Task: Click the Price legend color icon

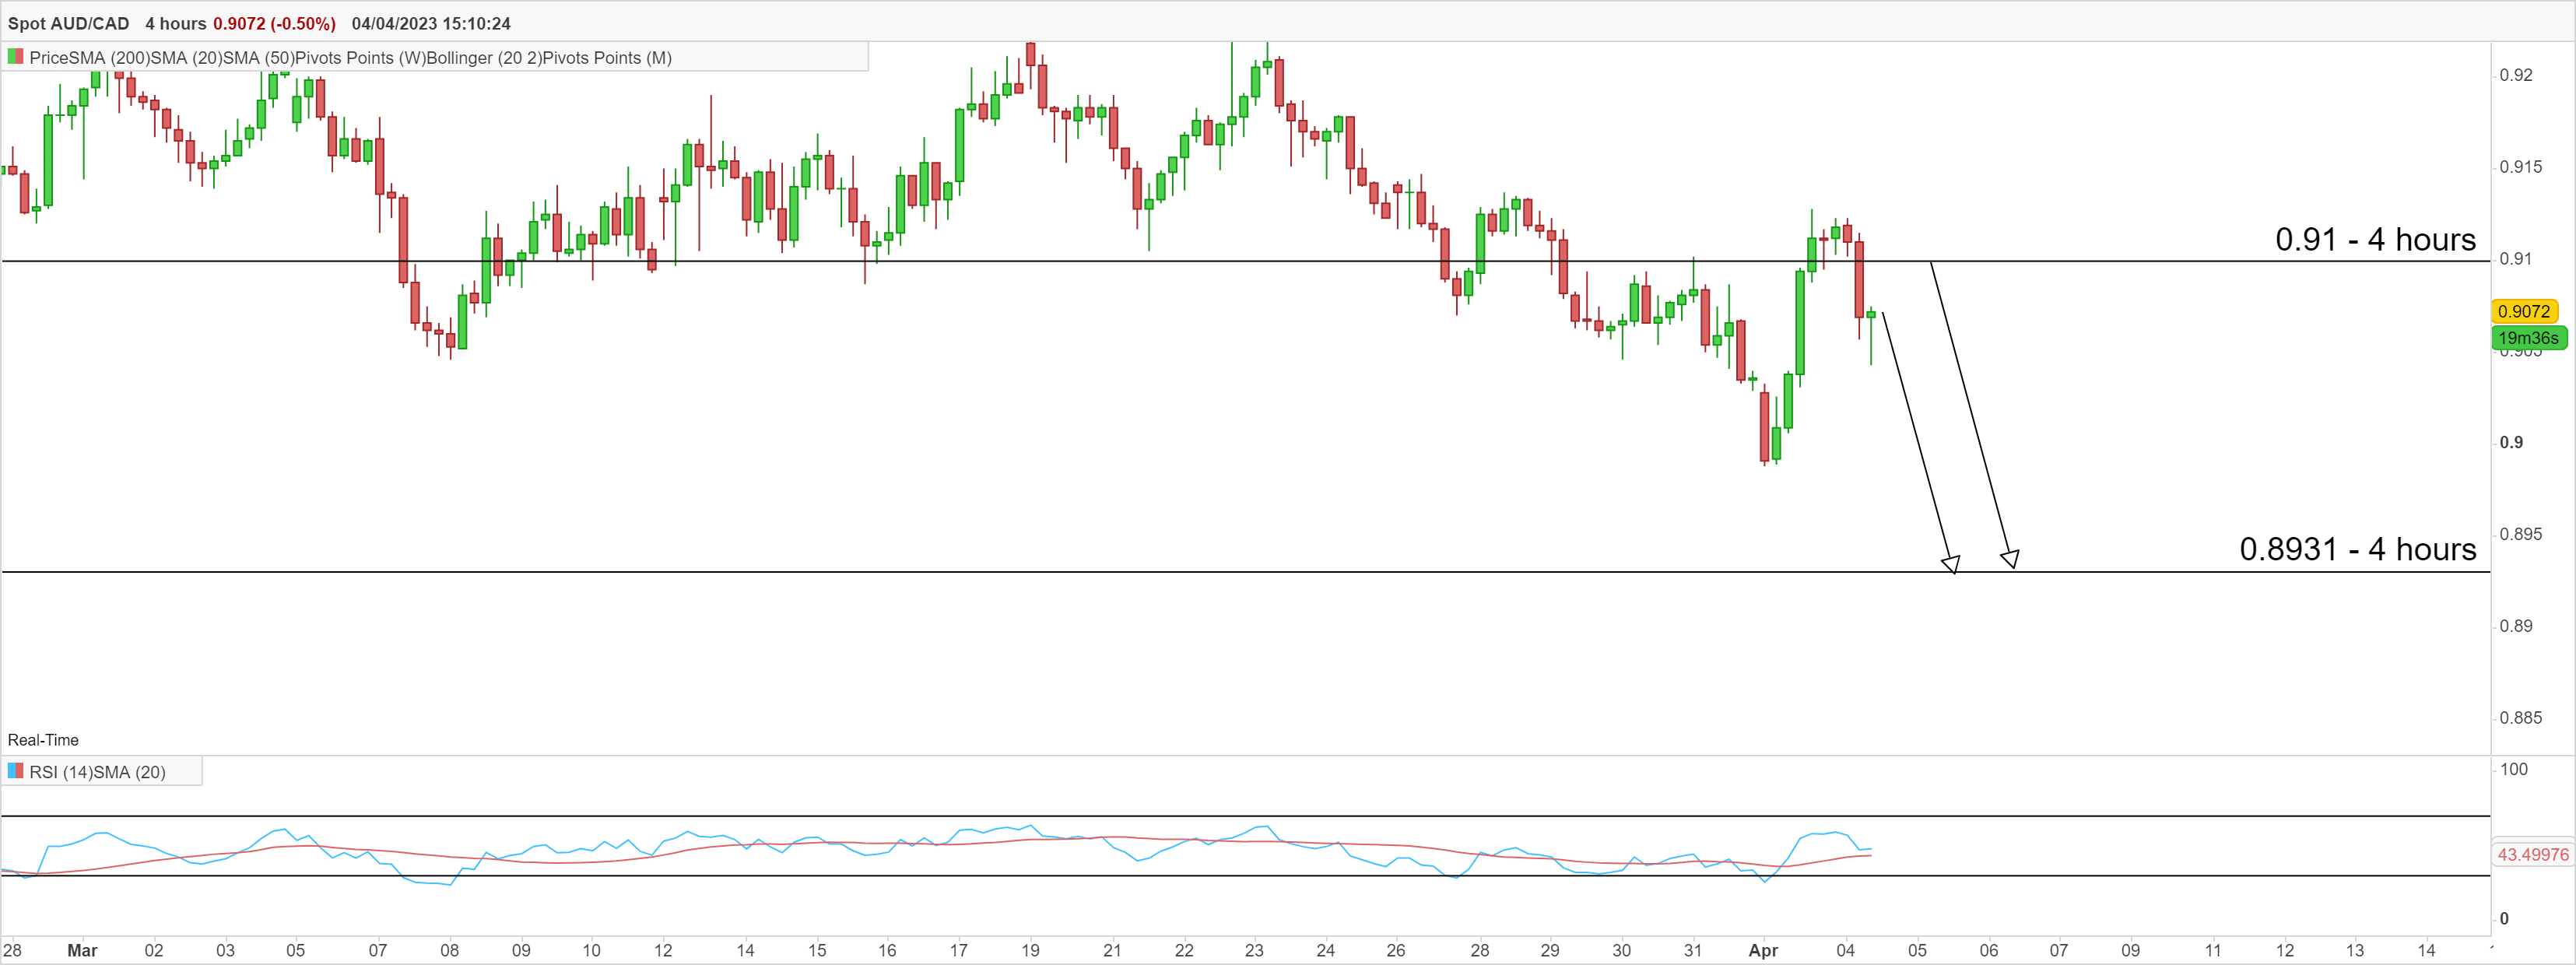Action: [x=15, y=57]
